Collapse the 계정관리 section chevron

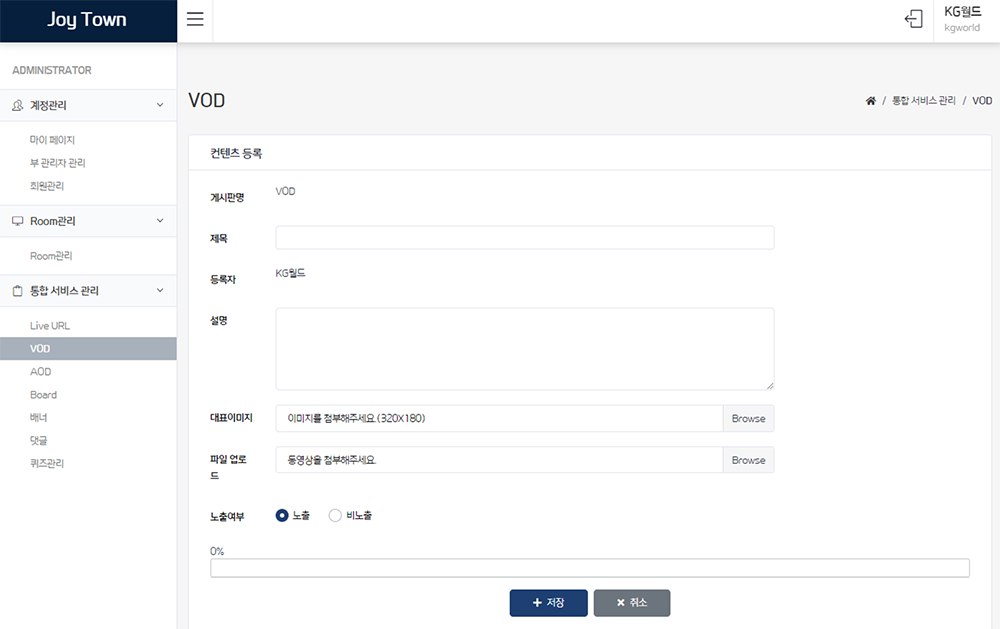tap(160, 105)
